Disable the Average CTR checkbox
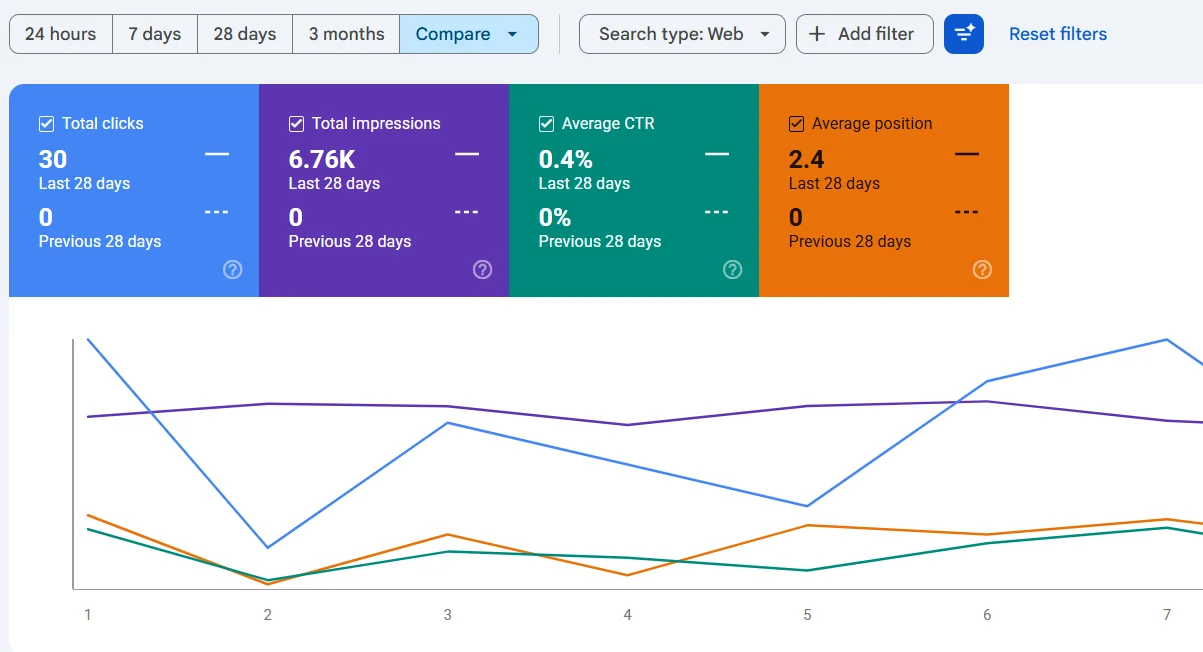Viewport: 1203px width, 652px height. pos(546,124)
